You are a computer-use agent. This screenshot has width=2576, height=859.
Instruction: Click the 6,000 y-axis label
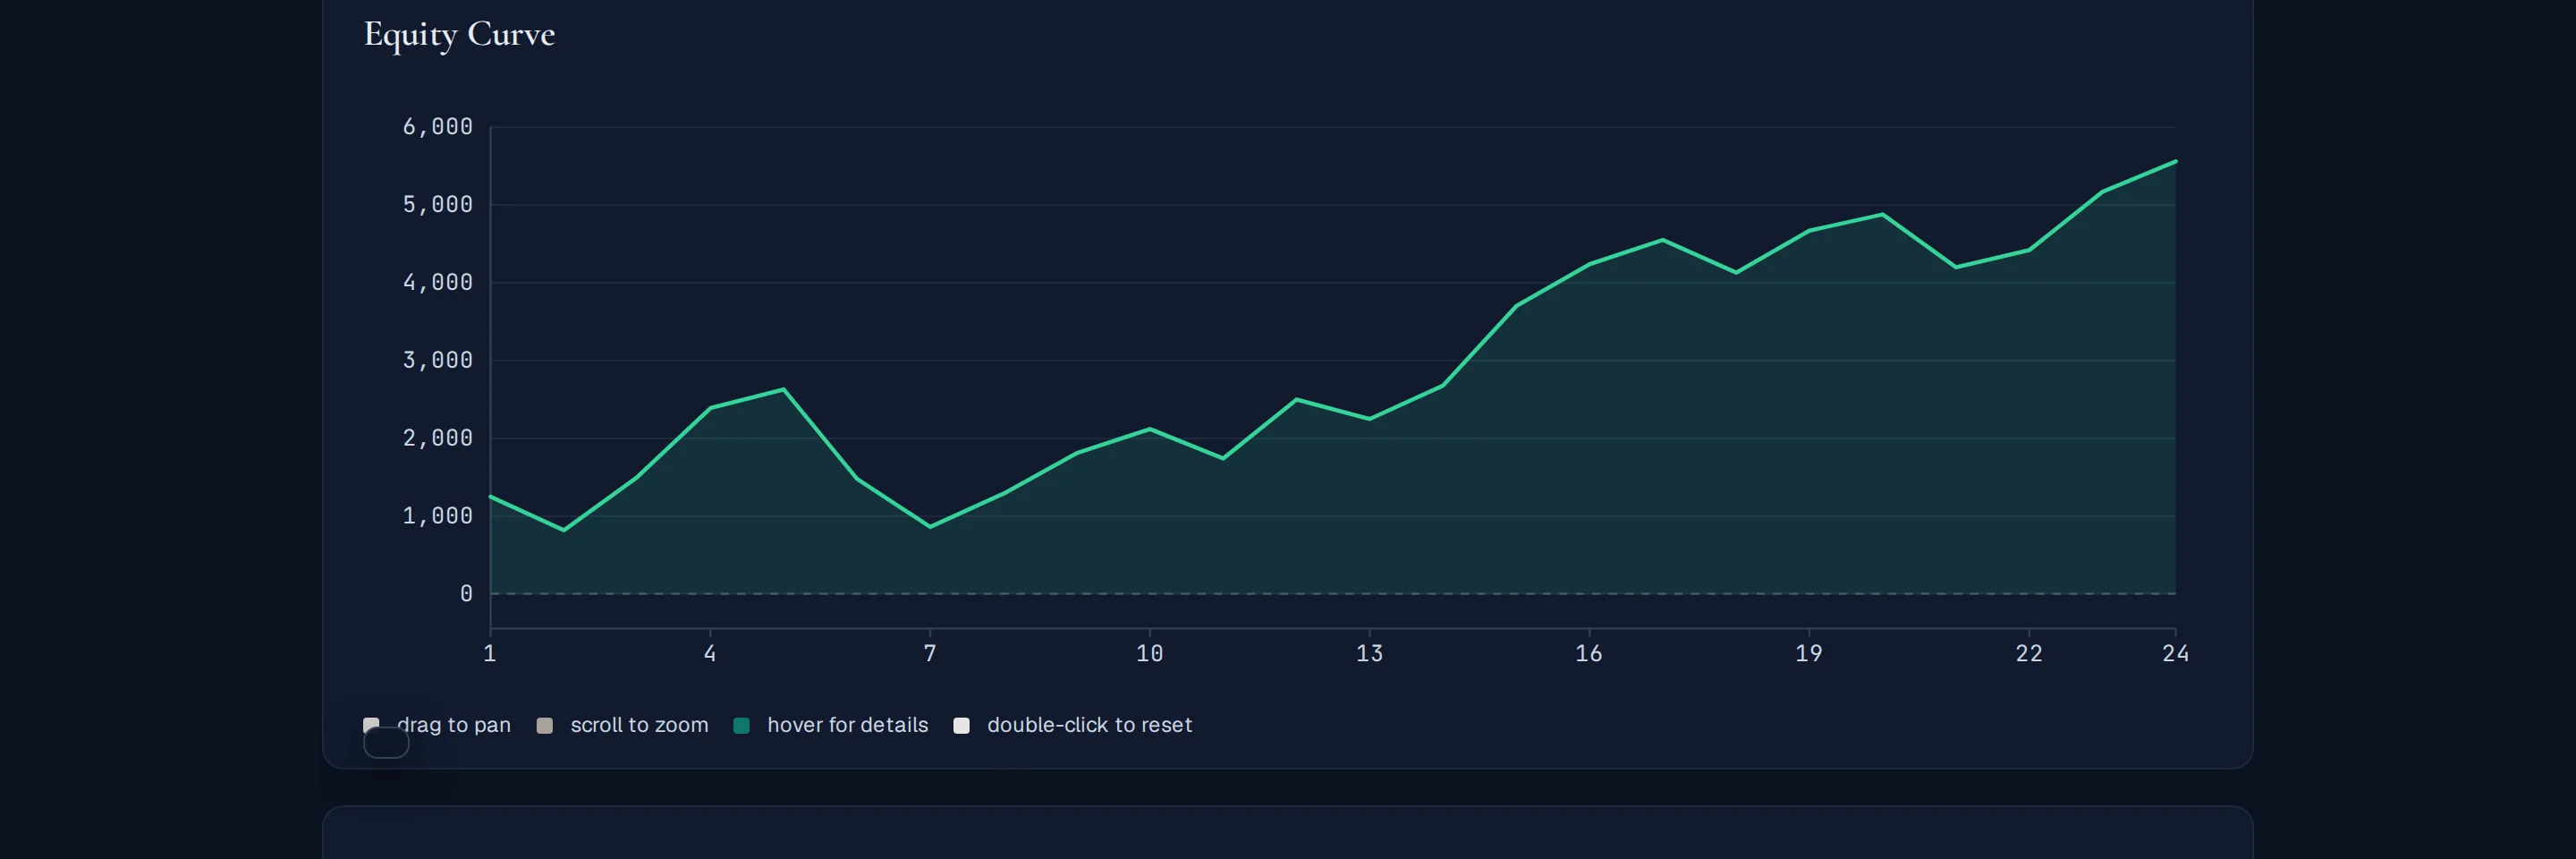tap(437, 127)
